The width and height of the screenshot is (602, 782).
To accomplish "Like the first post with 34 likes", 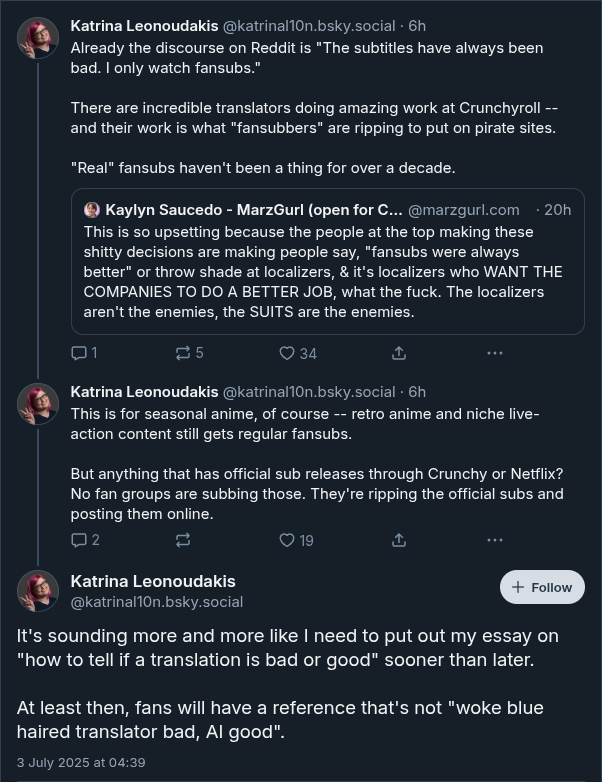I will tap(298, 353).
